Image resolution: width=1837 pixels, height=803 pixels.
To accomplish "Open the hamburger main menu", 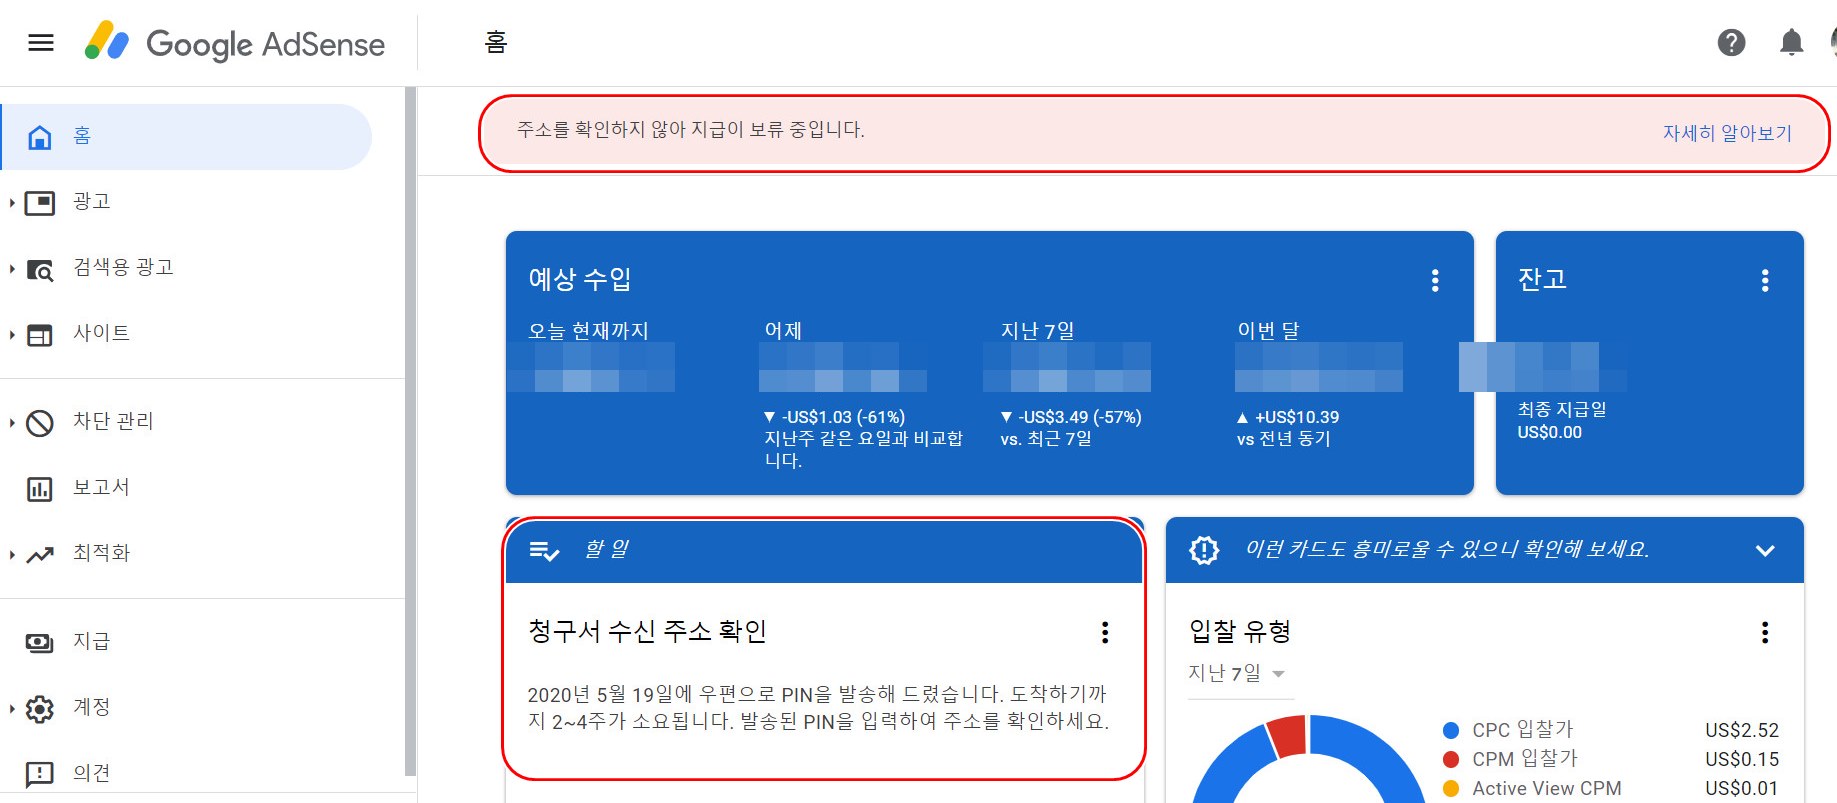I will [41, 43].
